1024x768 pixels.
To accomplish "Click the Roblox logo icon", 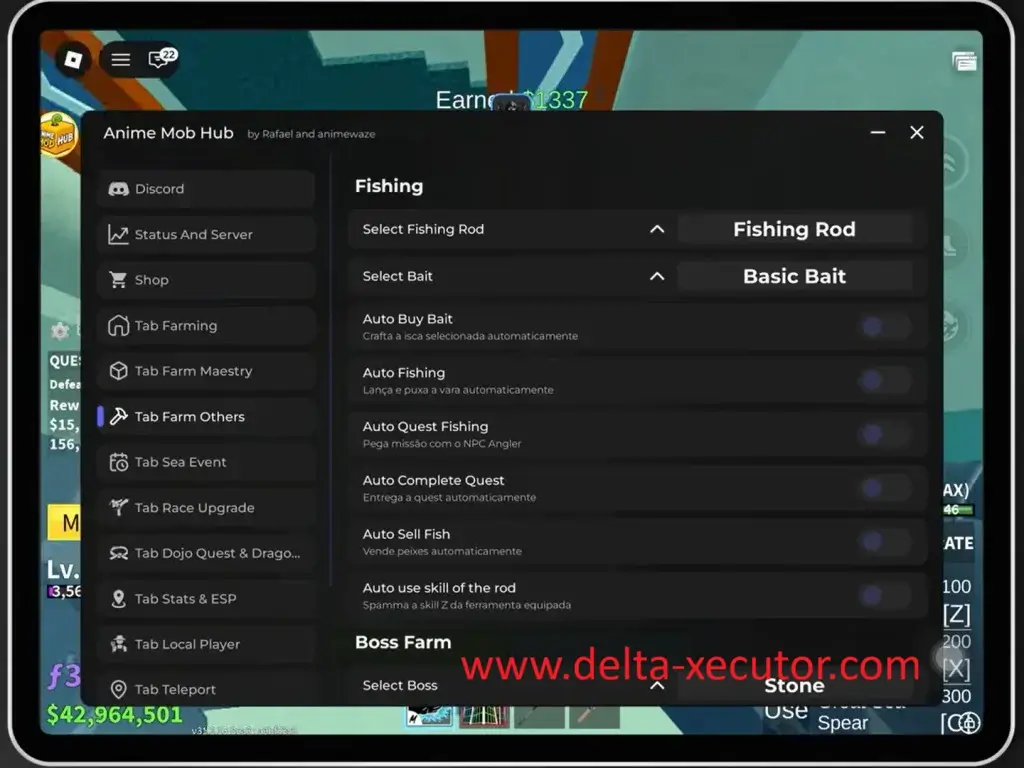I will coord(73,60).
